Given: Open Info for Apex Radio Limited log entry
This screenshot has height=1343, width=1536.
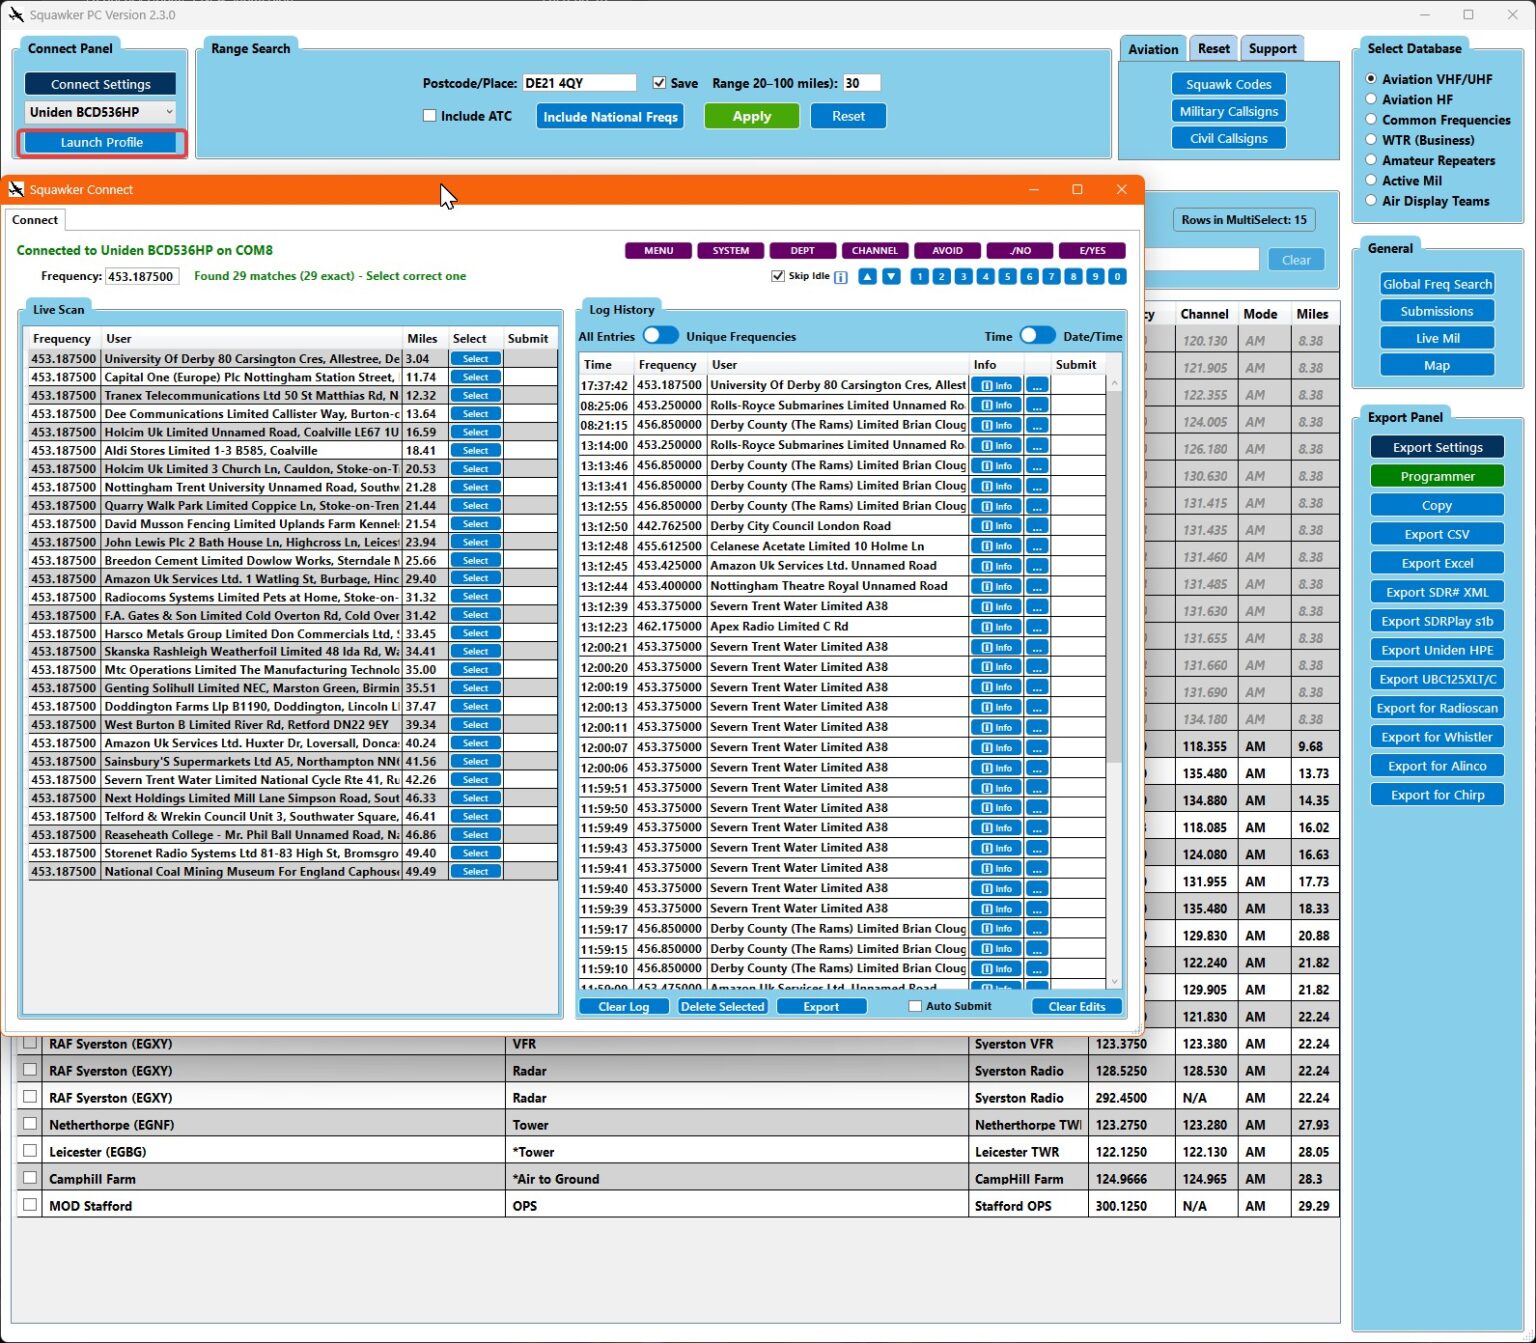Looking at the screenshot, I should click(x=997, y=627).
